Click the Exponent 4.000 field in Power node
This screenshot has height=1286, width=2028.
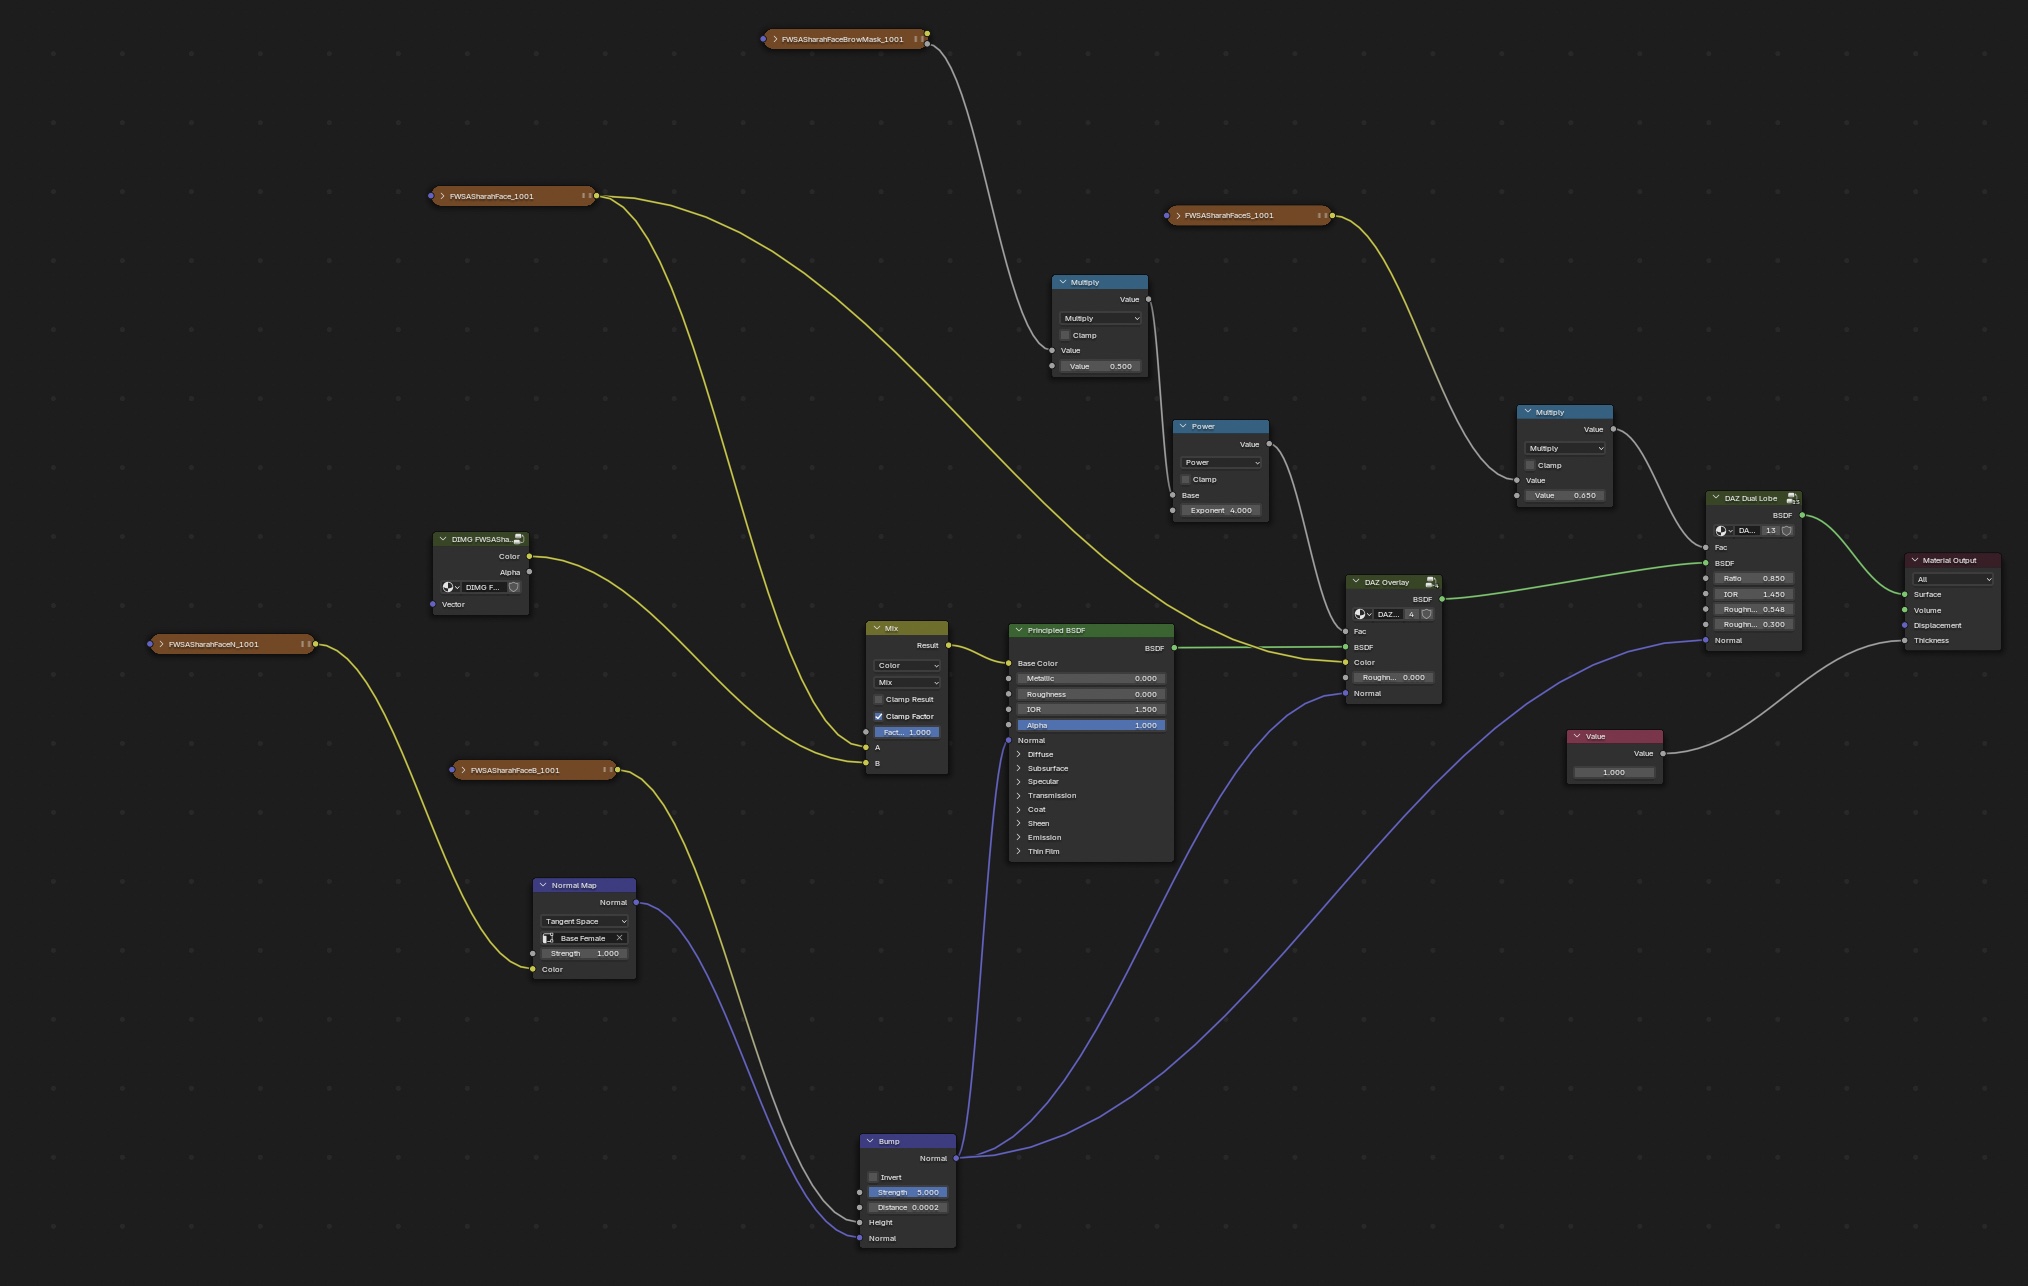click(x=1221, y=510)
